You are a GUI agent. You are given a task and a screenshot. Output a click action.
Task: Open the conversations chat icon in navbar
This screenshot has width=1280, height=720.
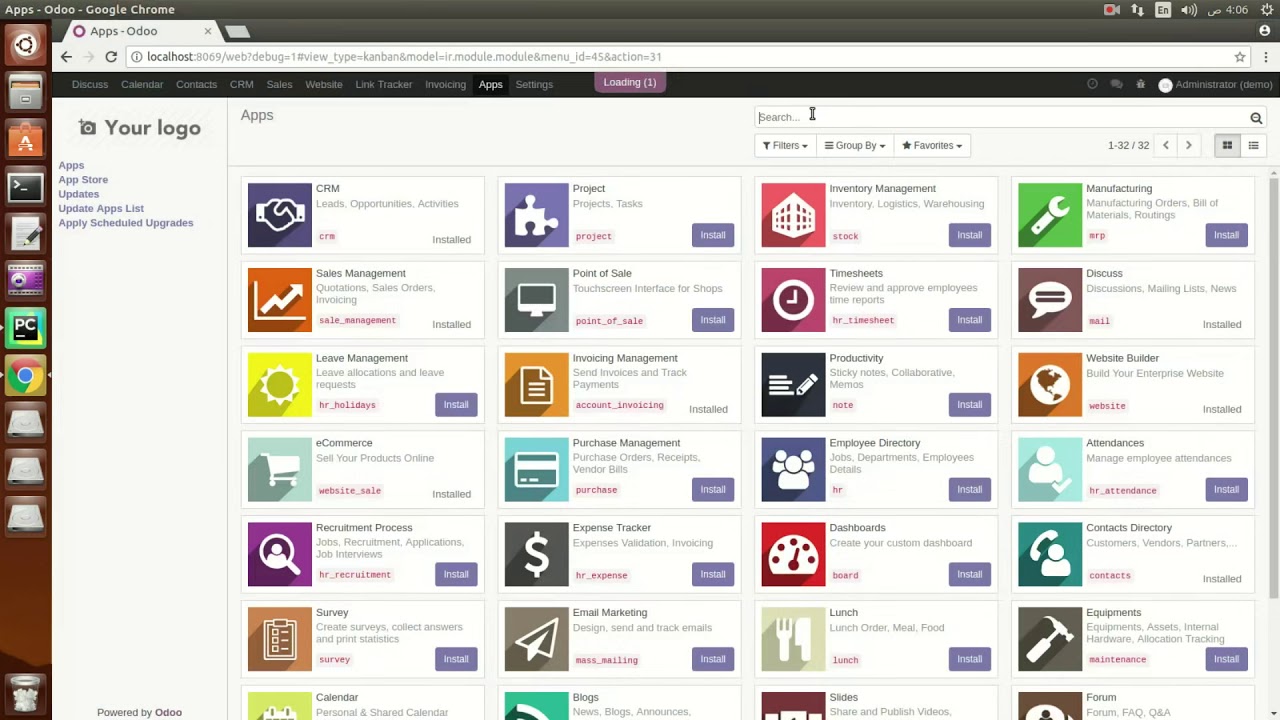(x=1116, y=85)
